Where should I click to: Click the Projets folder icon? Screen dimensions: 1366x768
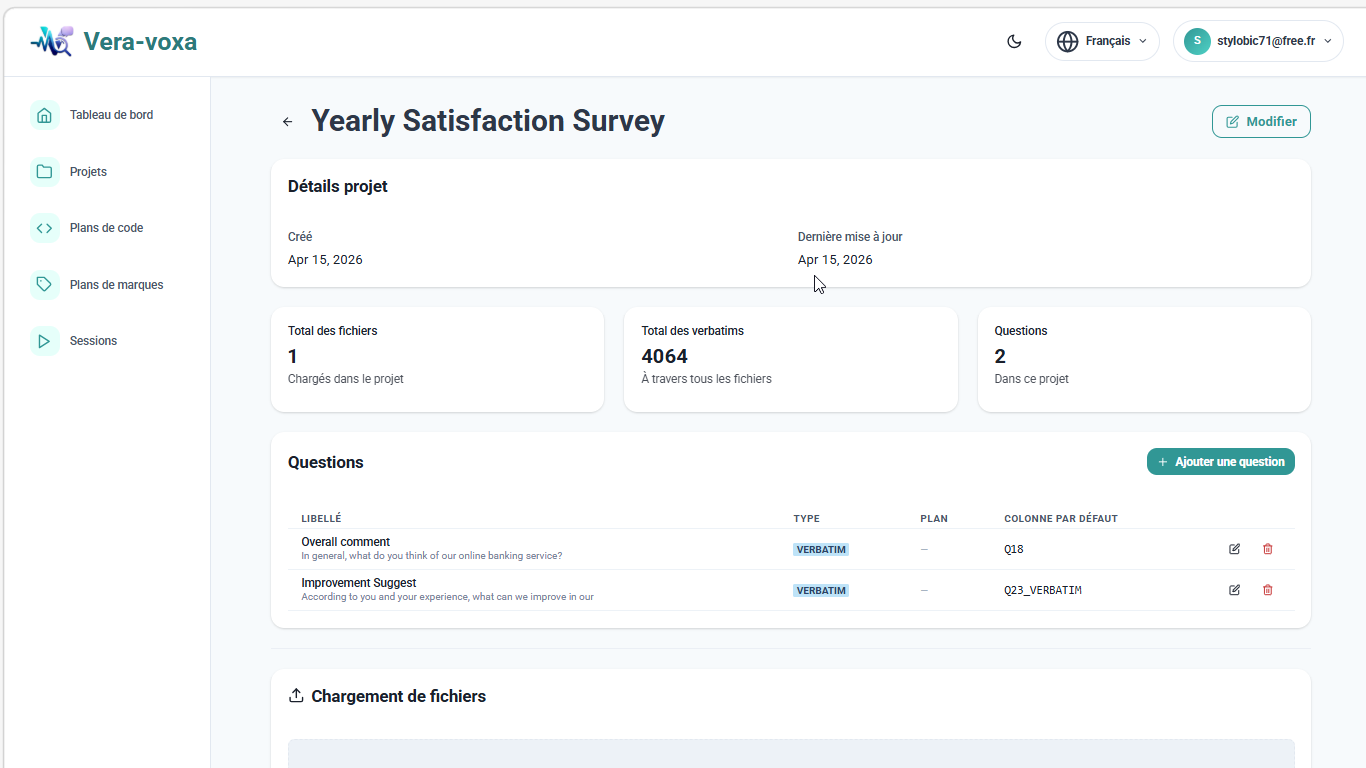pyautogui.click(x=44, y=172)
